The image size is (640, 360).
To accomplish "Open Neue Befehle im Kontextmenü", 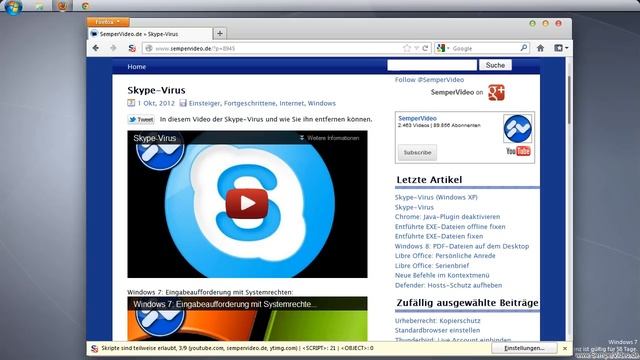I will [442, 276].
